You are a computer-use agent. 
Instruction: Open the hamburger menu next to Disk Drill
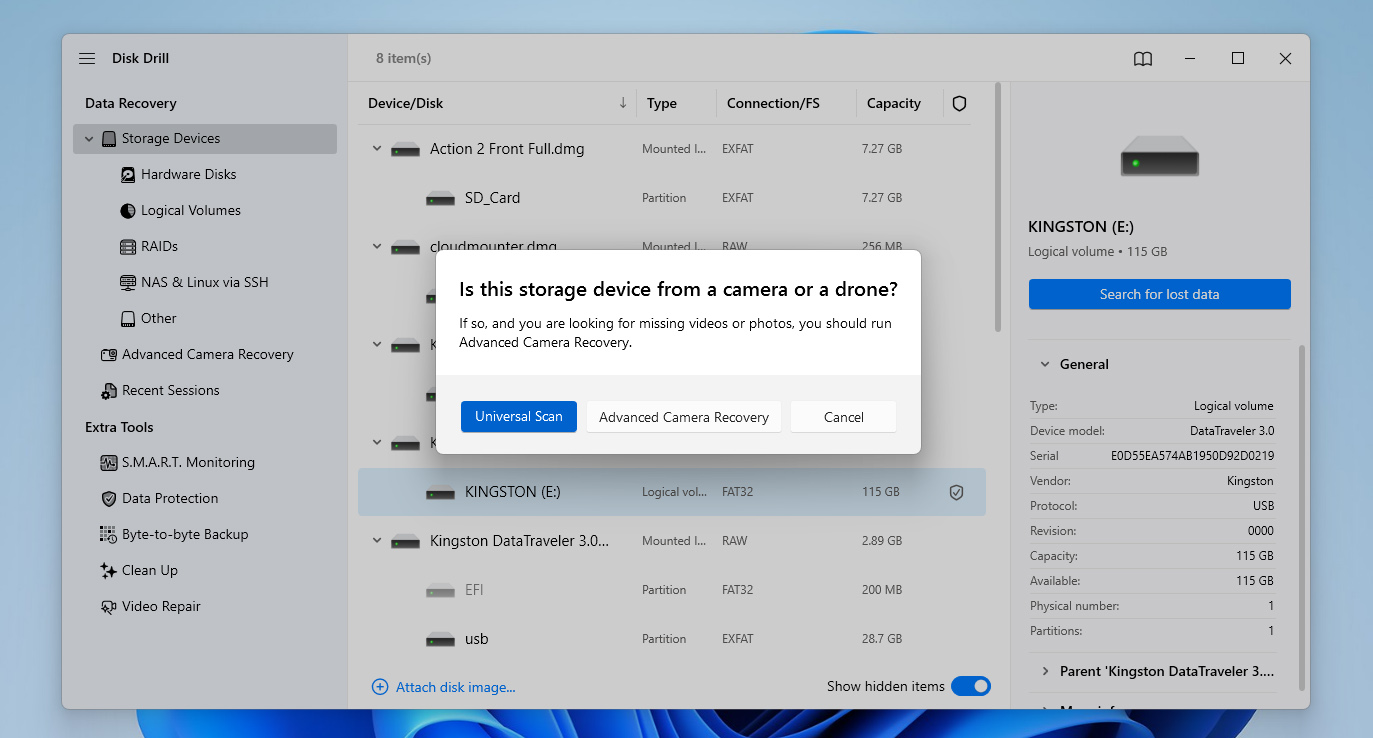click(x=87, y=59)
